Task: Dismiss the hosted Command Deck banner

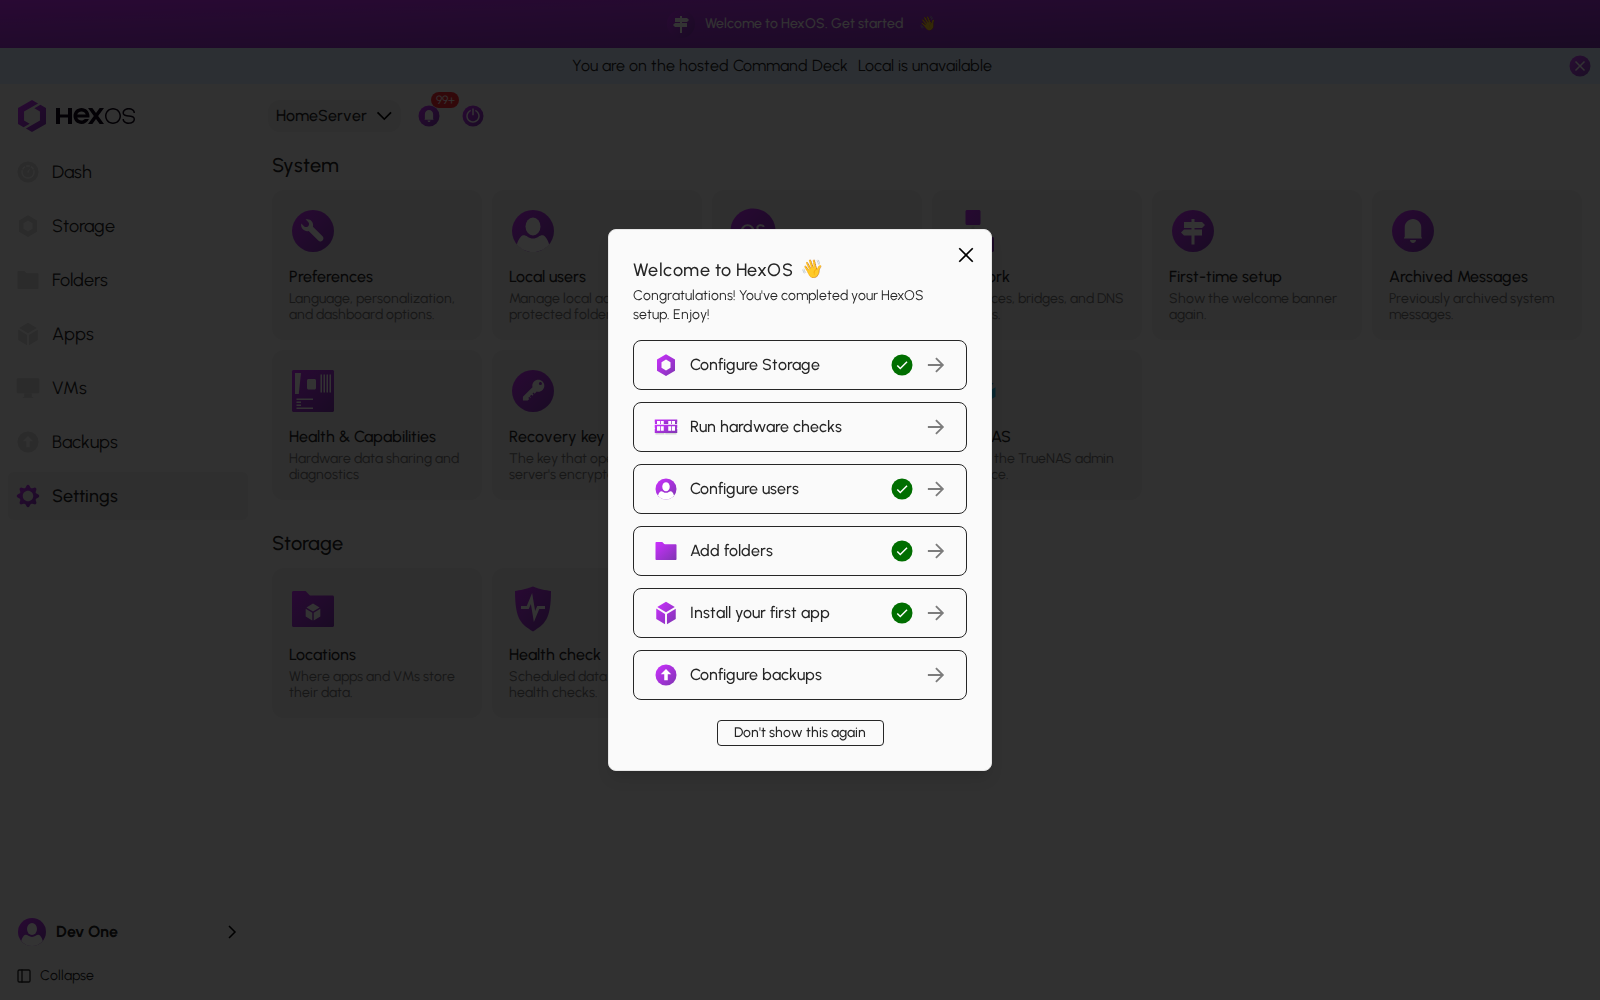Action: pos(1580,66)
